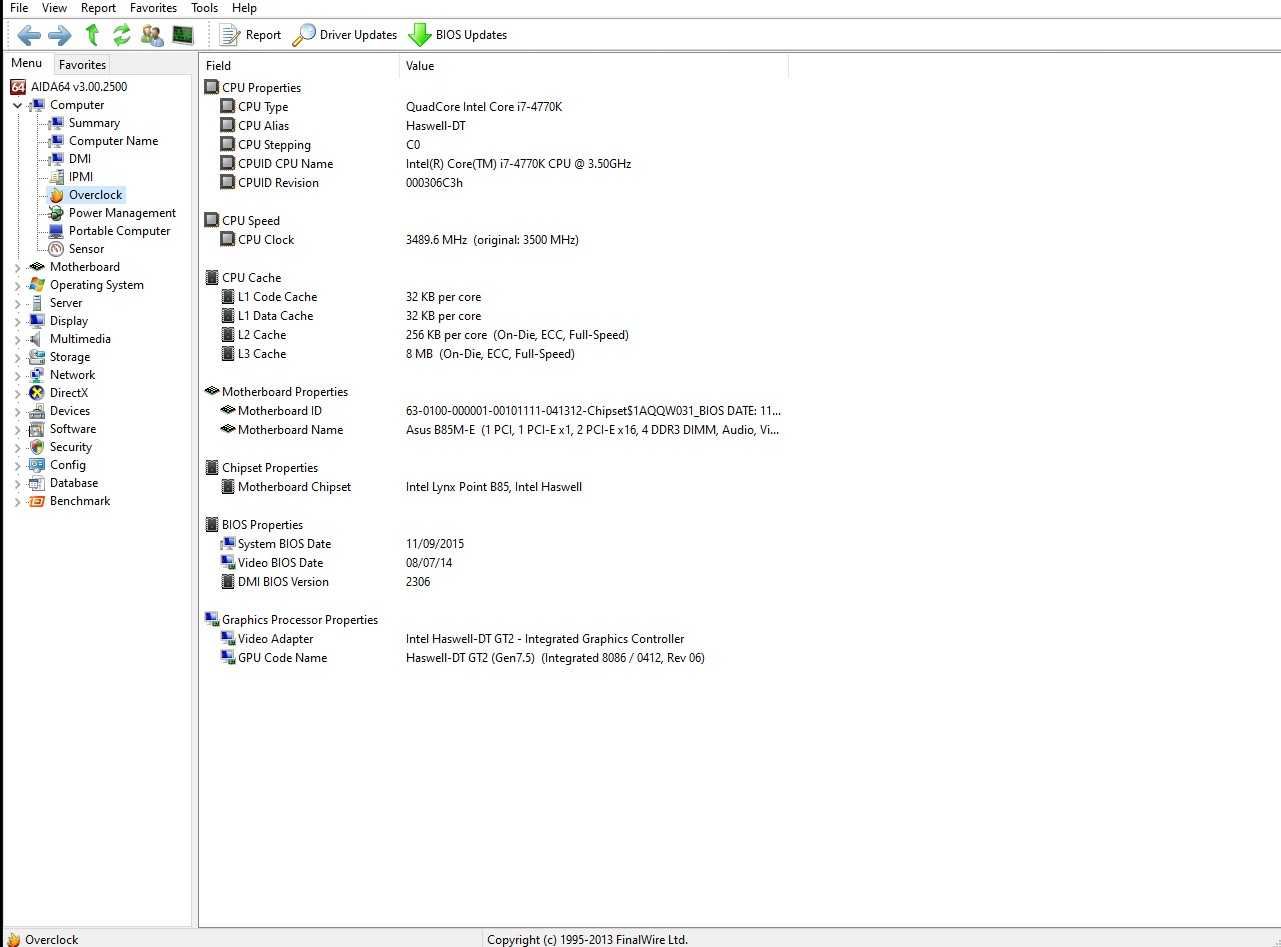Image resolution: width=1281 pixels, height=947 pixels.
Task: Expand the Operating System tree node
Action: pyautogui.click(x=17, y=285)
